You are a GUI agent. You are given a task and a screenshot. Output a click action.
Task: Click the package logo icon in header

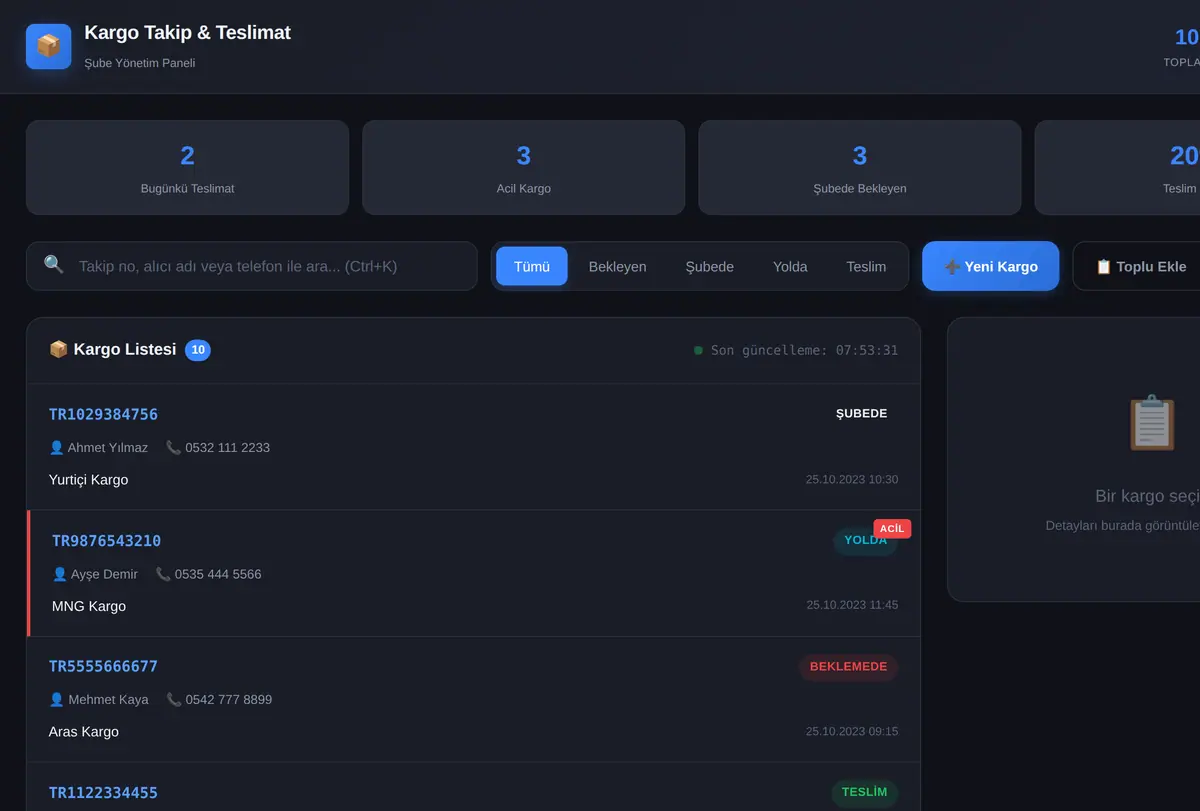pyautogui.click(x=48, y=46)
